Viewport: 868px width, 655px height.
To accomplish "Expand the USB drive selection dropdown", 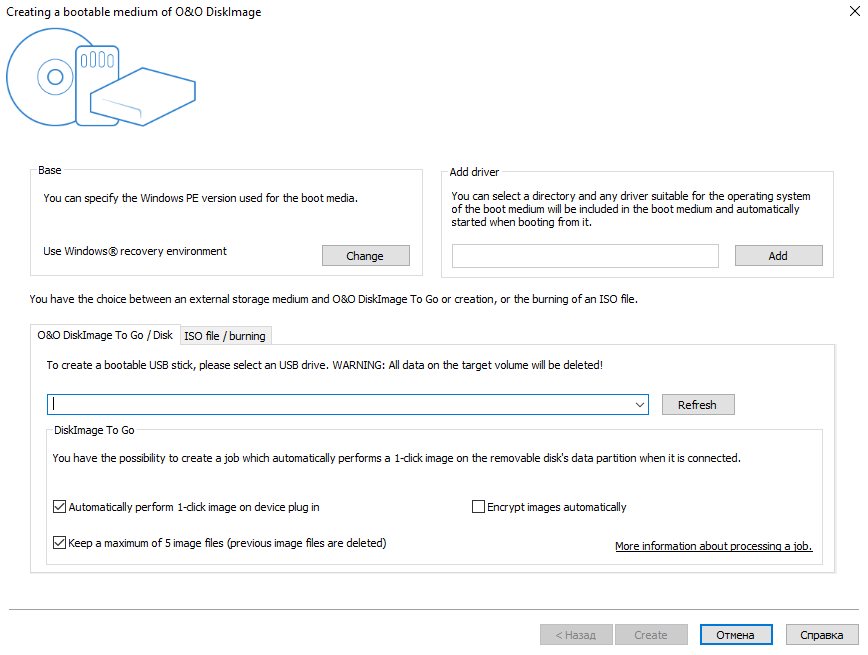I will (x=639, y=405).
